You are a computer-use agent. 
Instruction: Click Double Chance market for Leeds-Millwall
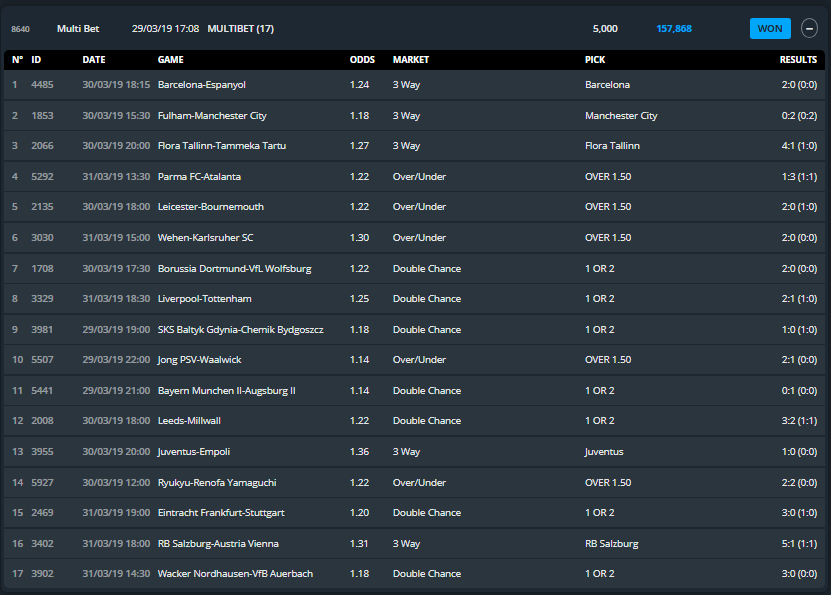427,421
